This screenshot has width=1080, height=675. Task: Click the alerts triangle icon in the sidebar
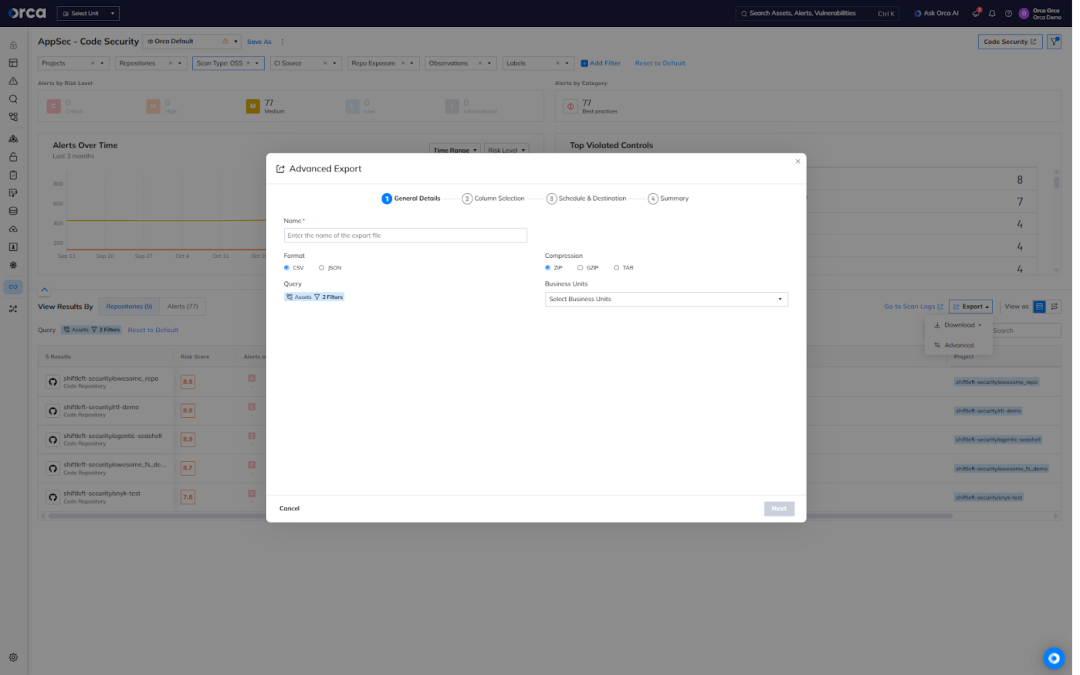pyautogui.click(x=13, y=81)
